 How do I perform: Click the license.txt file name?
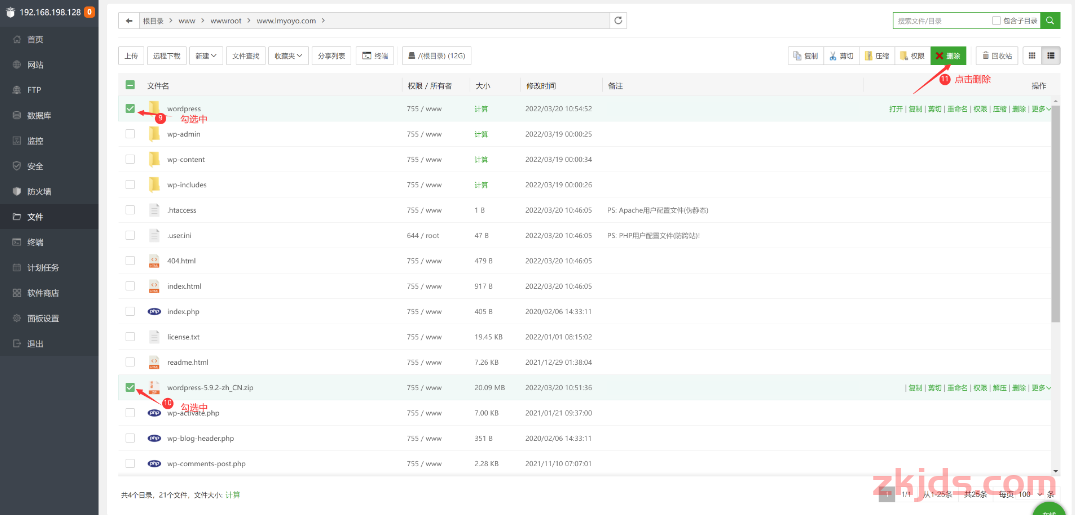(x=183, y=337)
